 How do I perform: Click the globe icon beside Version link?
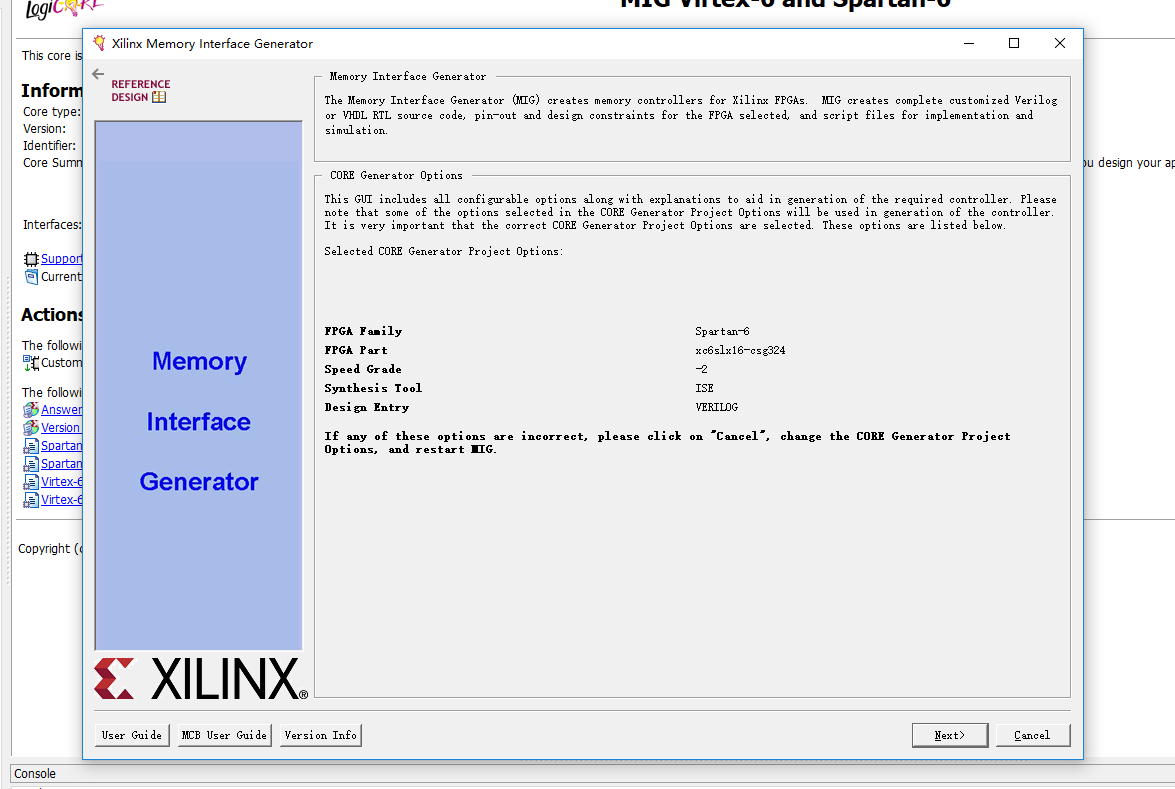[31, 428]
